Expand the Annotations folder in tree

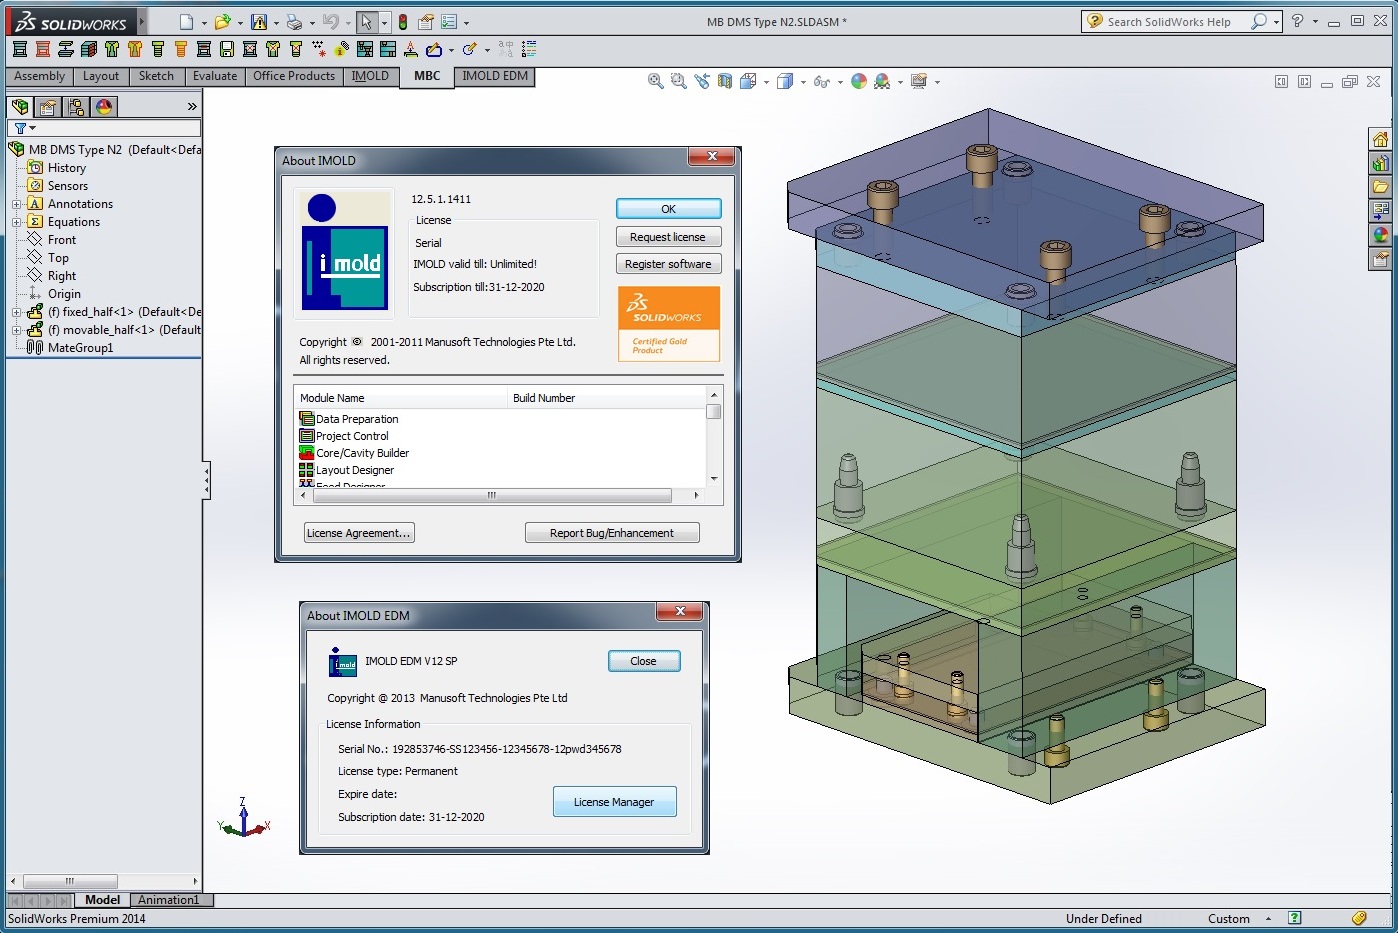tap(16, 204)
